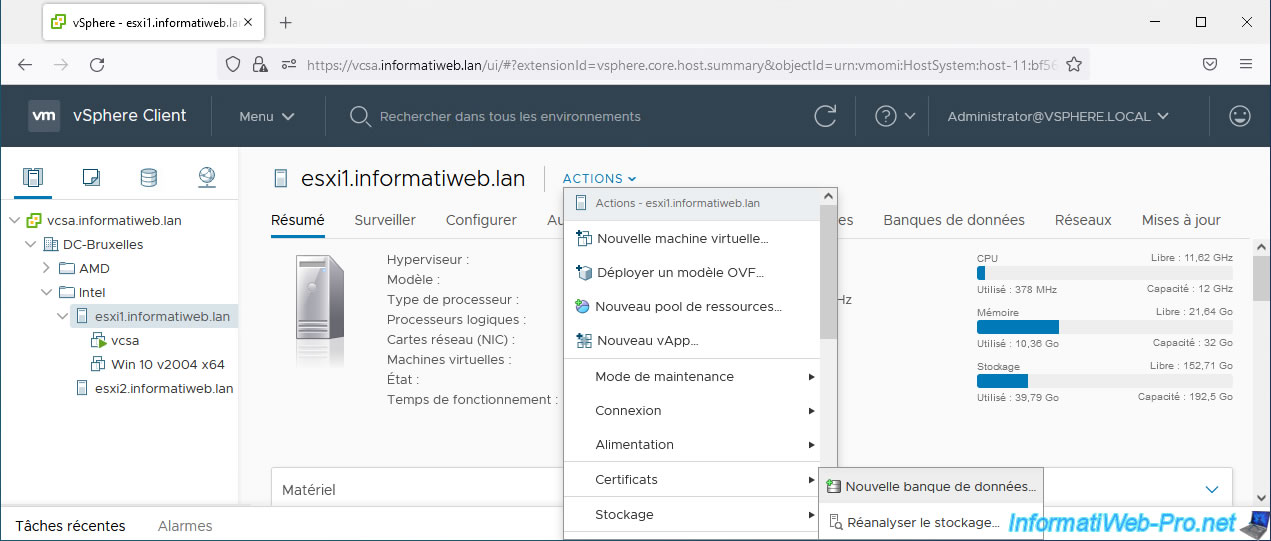Collapse esxi1.informatiweb.lan tree node
The height and width of the screenshot is (541, 1271).
(x=64, y=317)
